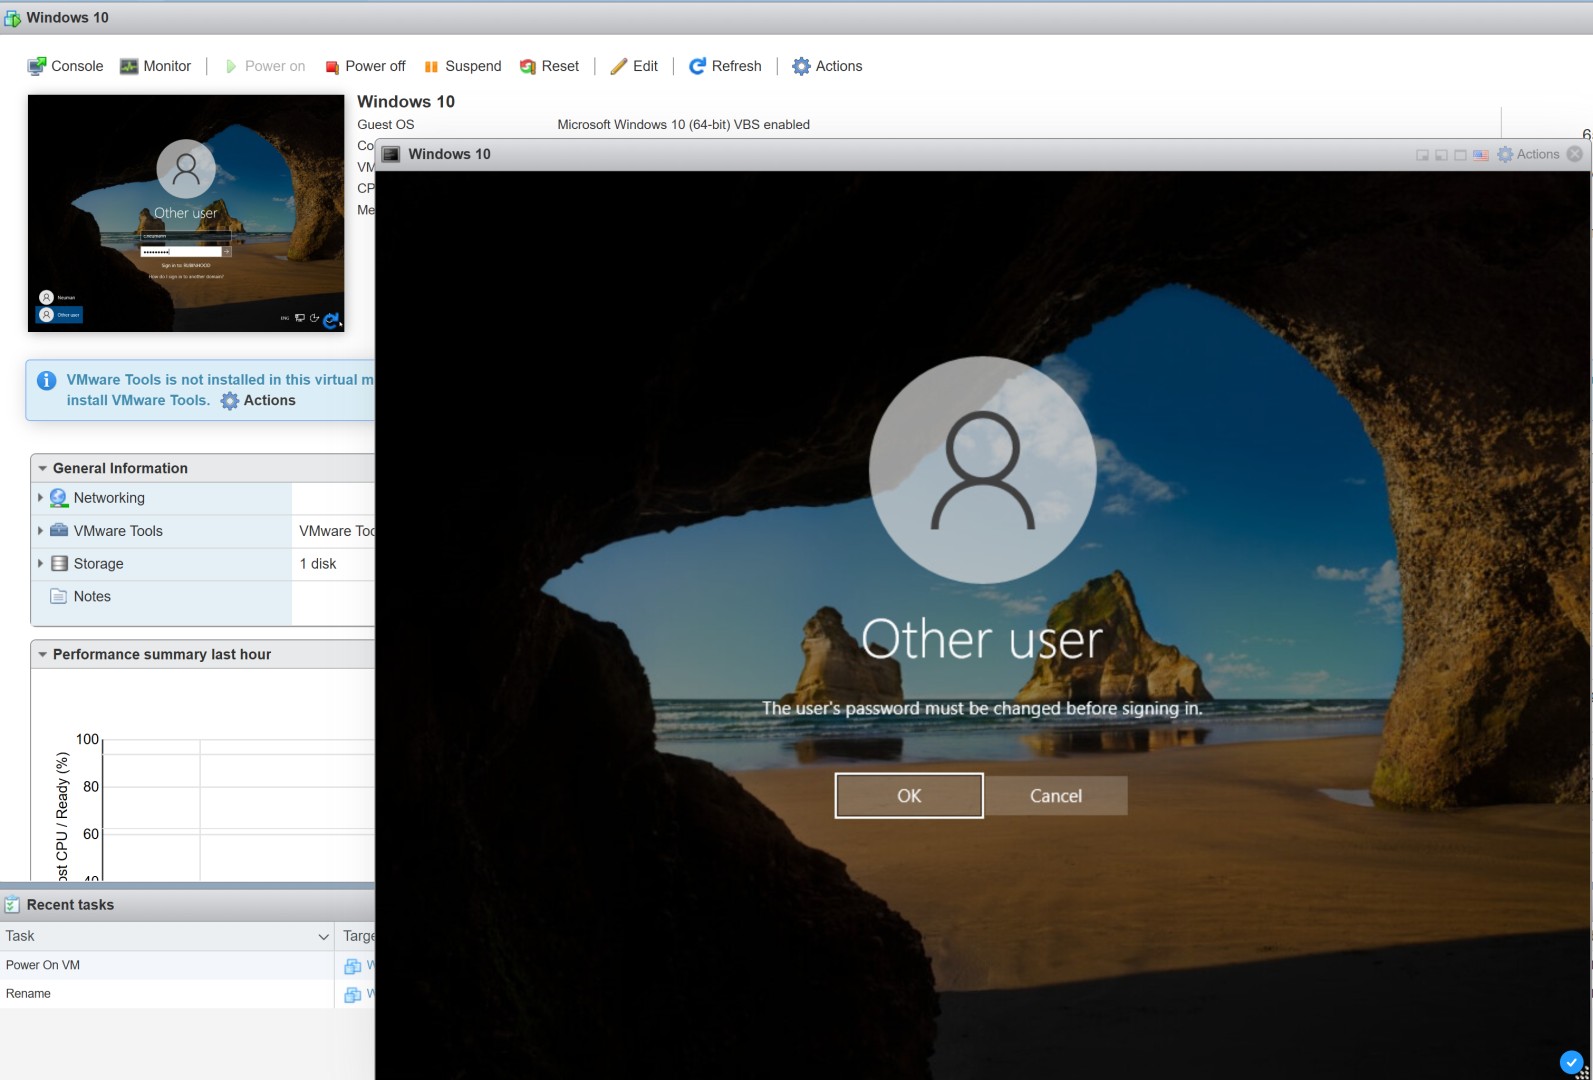Click the VMware Tools row icon

click(59, 530)
